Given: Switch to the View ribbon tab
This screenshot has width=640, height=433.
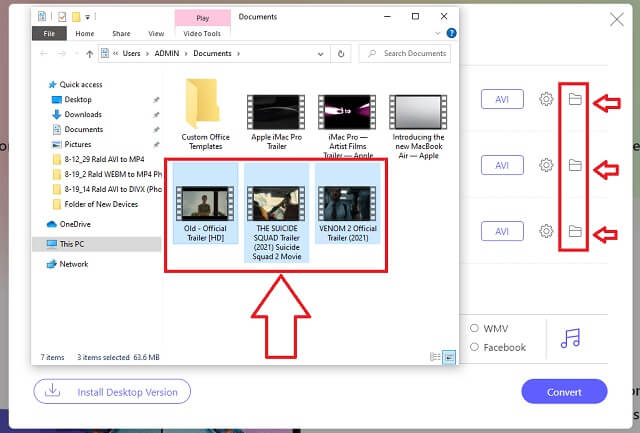Looking at the screenshot, I should (x=156, y=33).
